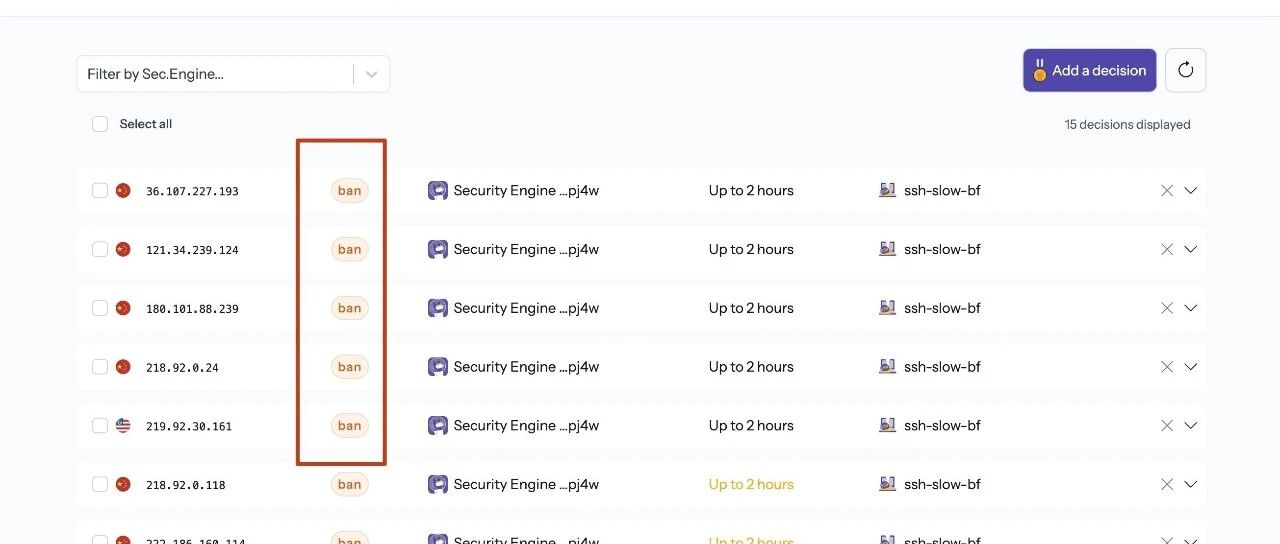
Task: Click the US flag beside 219.92.30.161
Action: (123, 425)
